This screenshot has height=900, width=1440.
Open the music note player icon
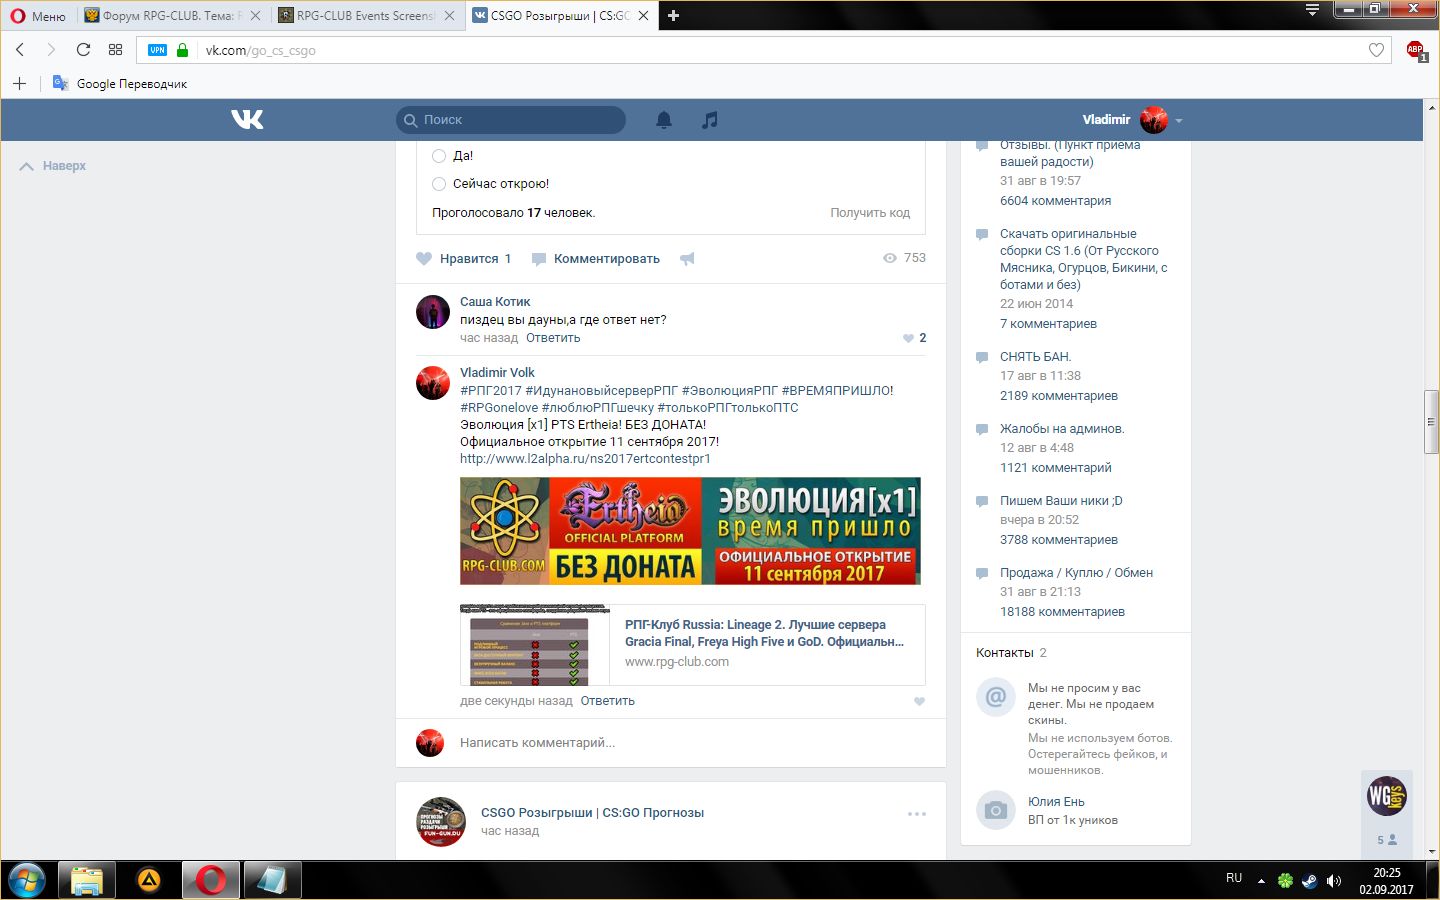click(x=709, y=120)
